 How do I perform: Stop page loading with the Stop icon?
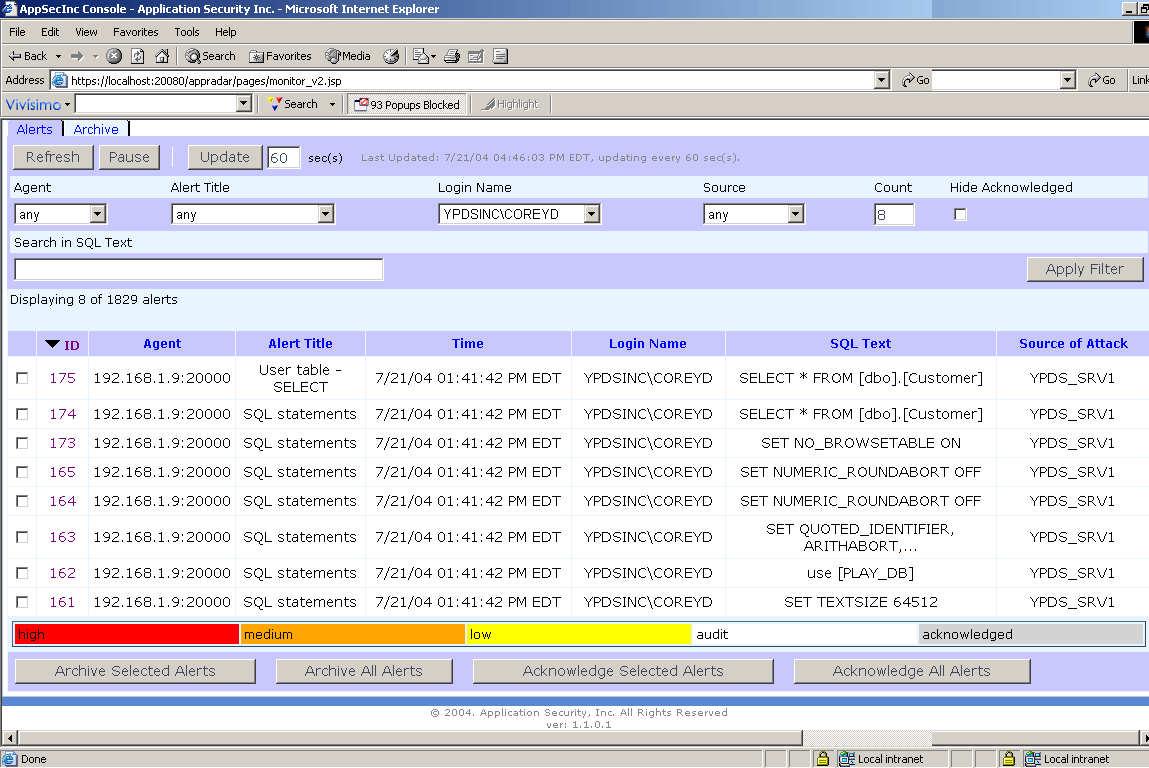point(114,56)
